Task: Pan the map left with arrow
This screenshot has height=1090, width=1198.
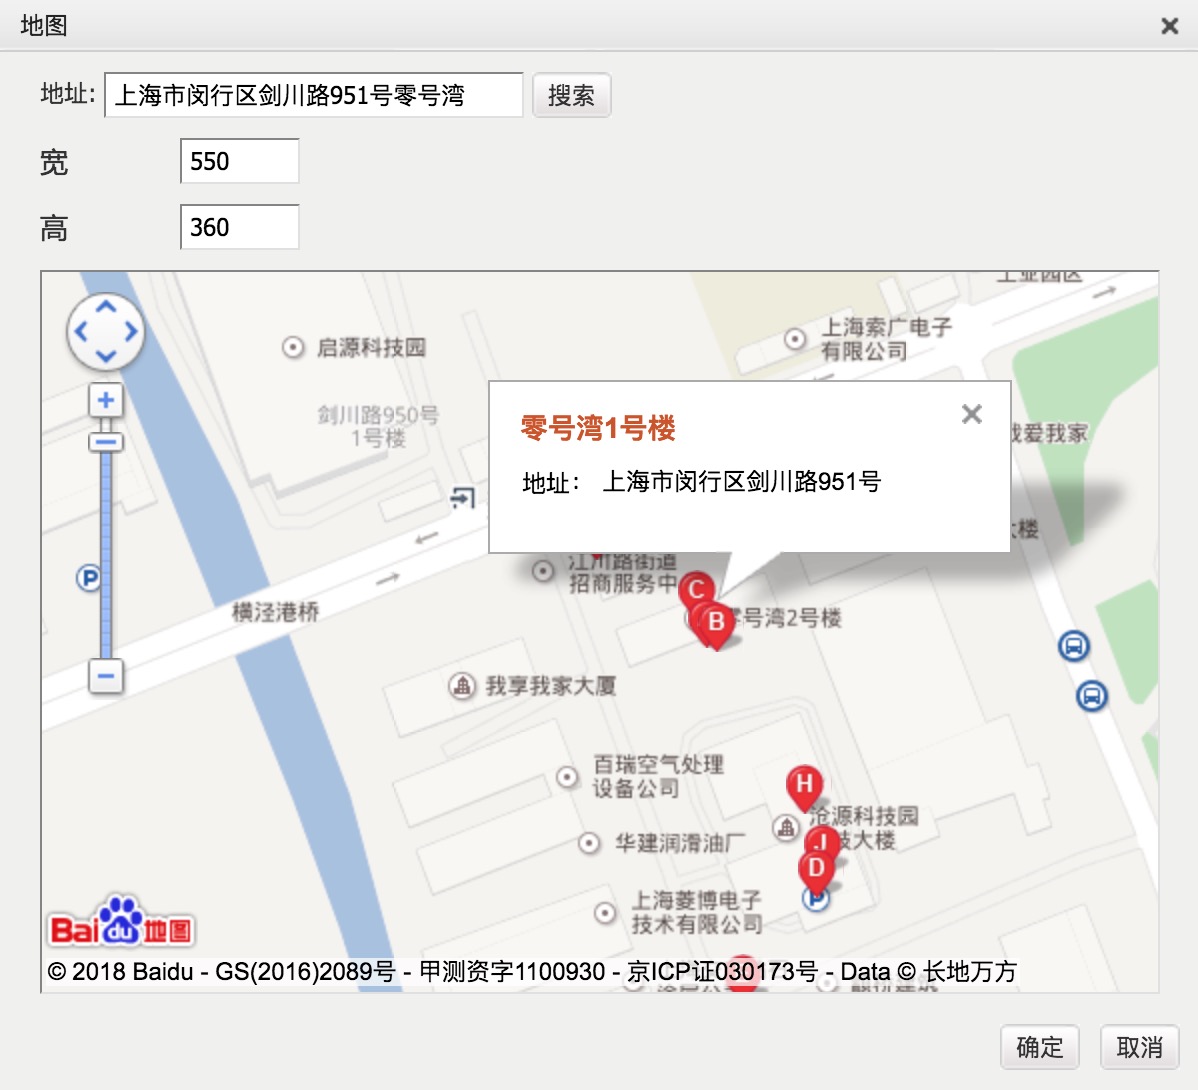Action: click(x=81, y=332)
